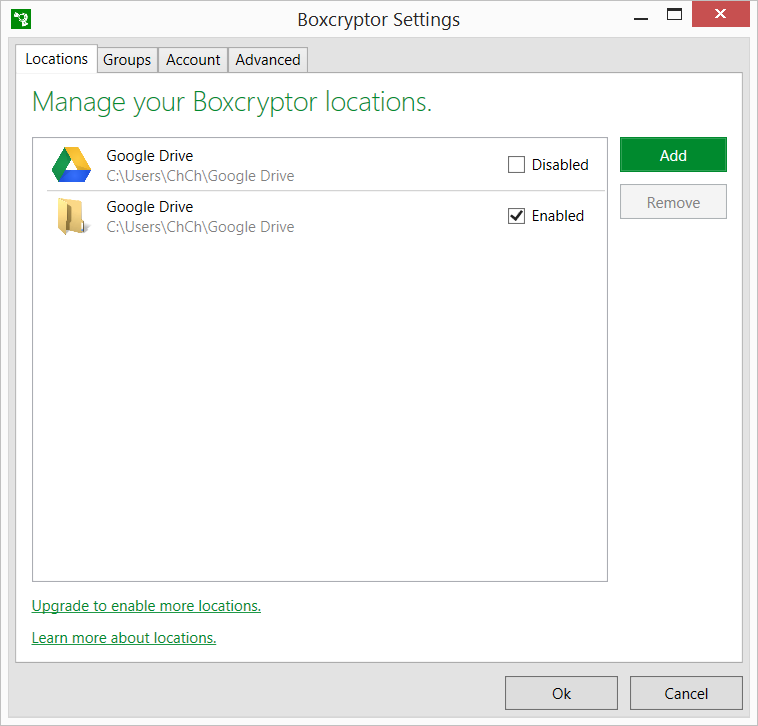The height and width of the screenshot is (726, 758).
Task: Click the Google Drive name beside the folder icon
Action: point(149,207)
